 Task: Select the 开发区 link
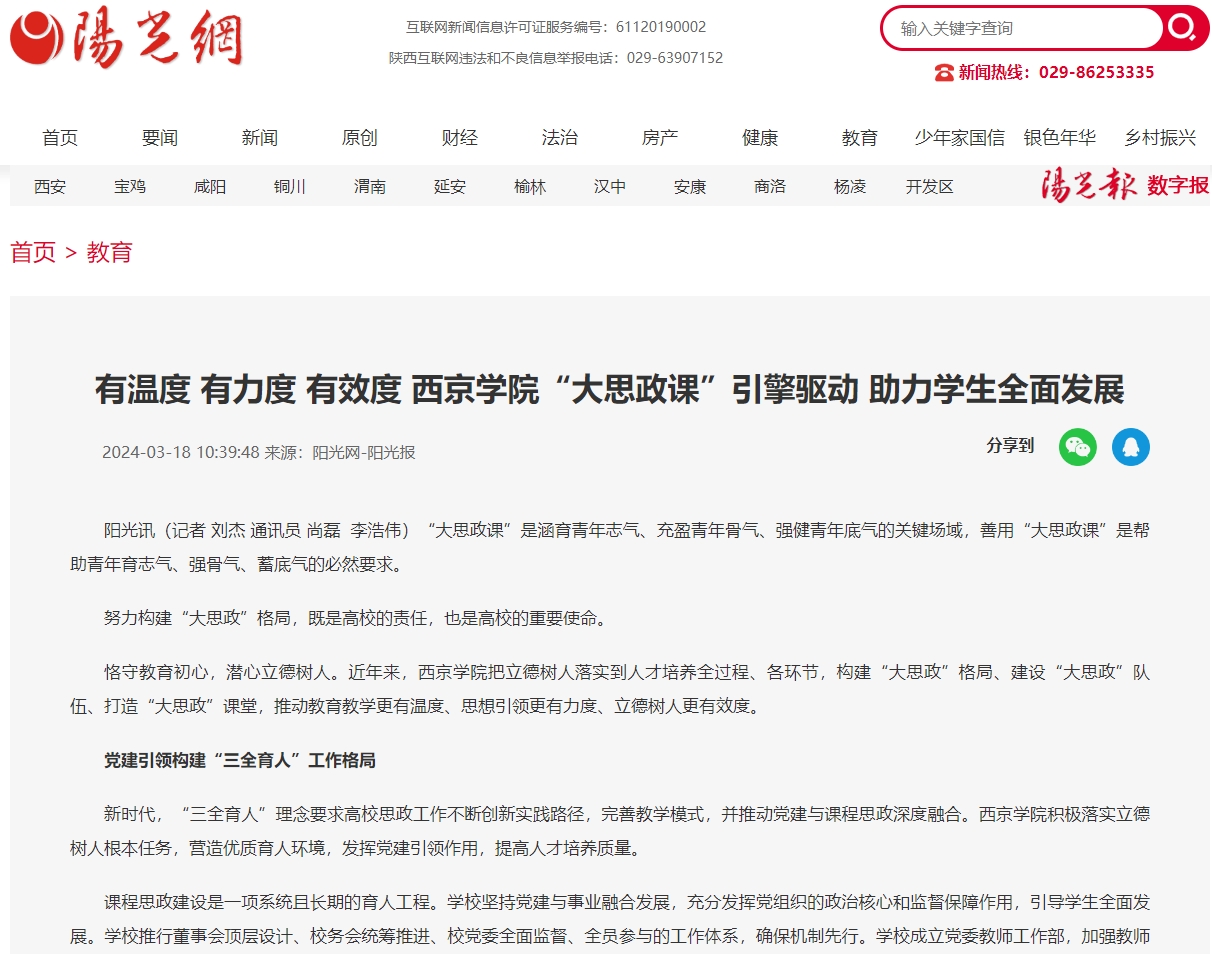[x=930, y=186]
